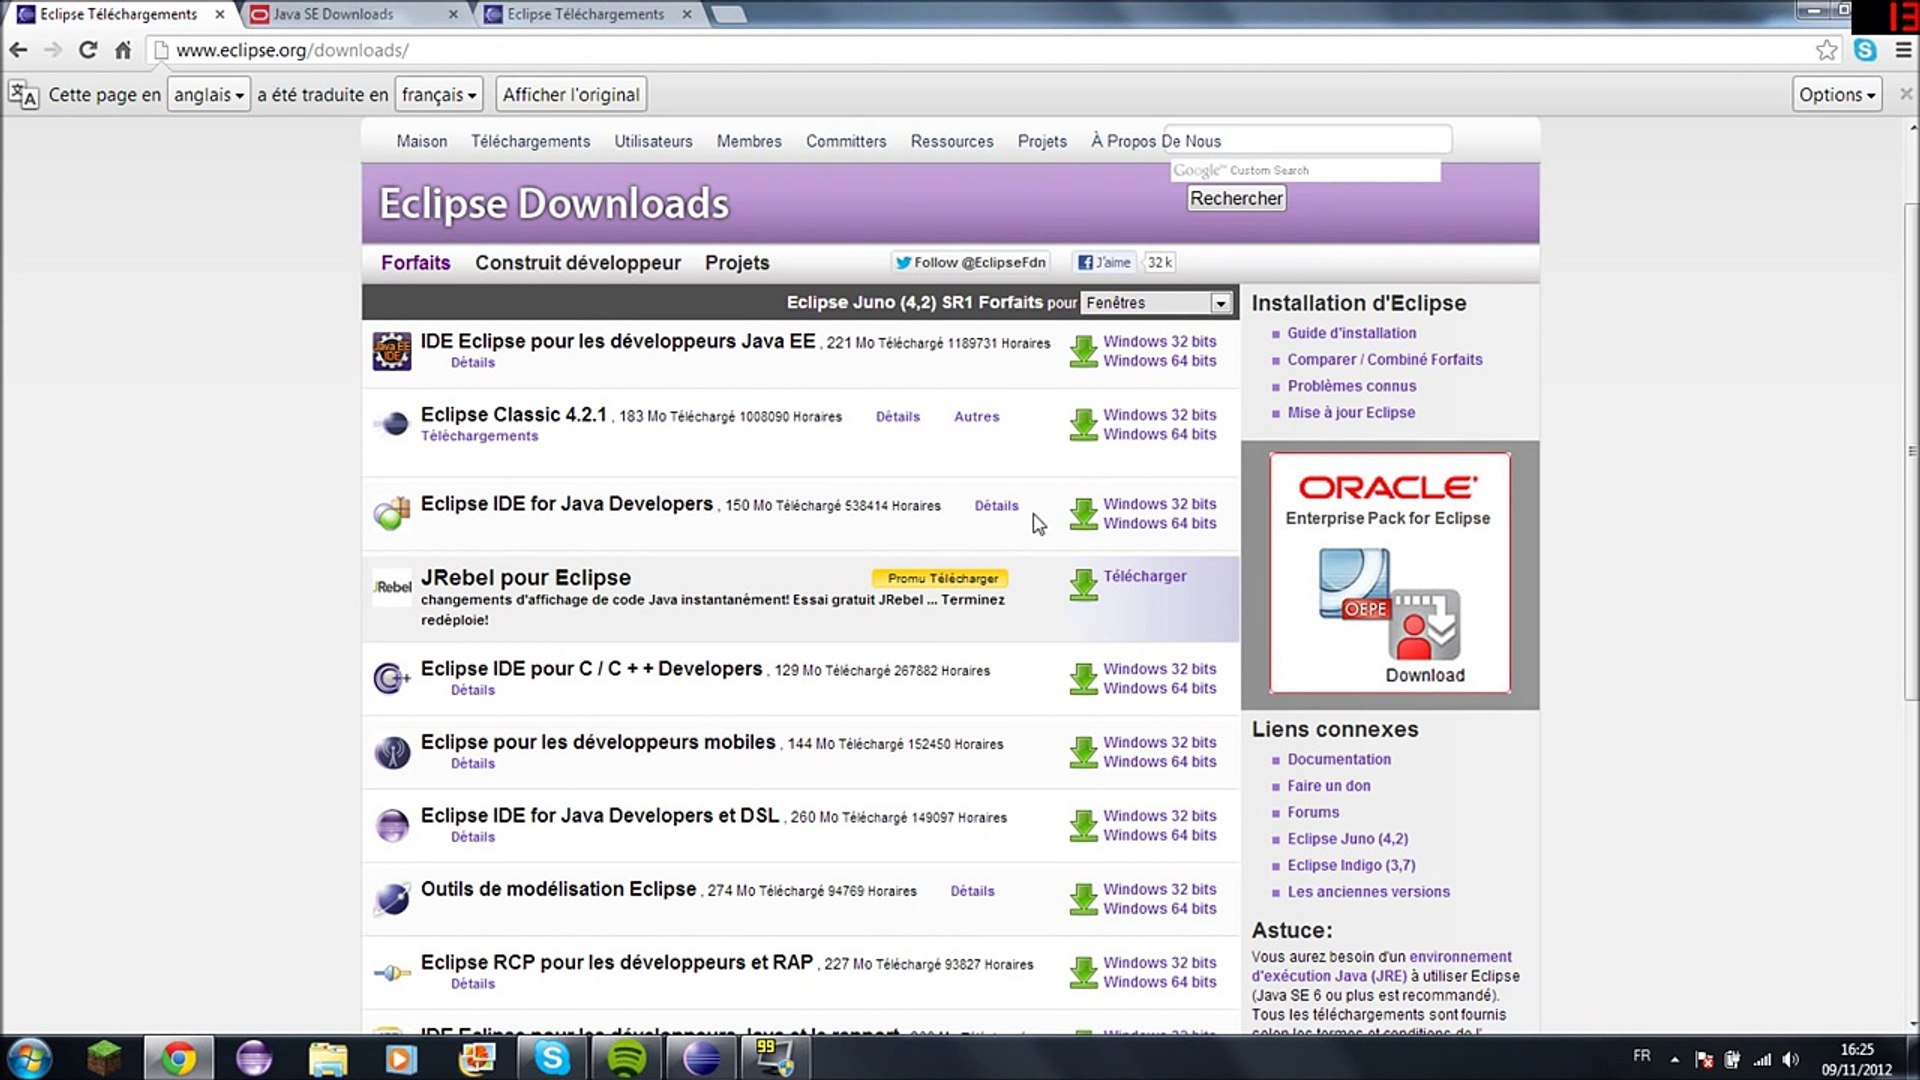
Task: Open the platform dropdown showing 'Fenêtres'
Action: [1156, 303]
